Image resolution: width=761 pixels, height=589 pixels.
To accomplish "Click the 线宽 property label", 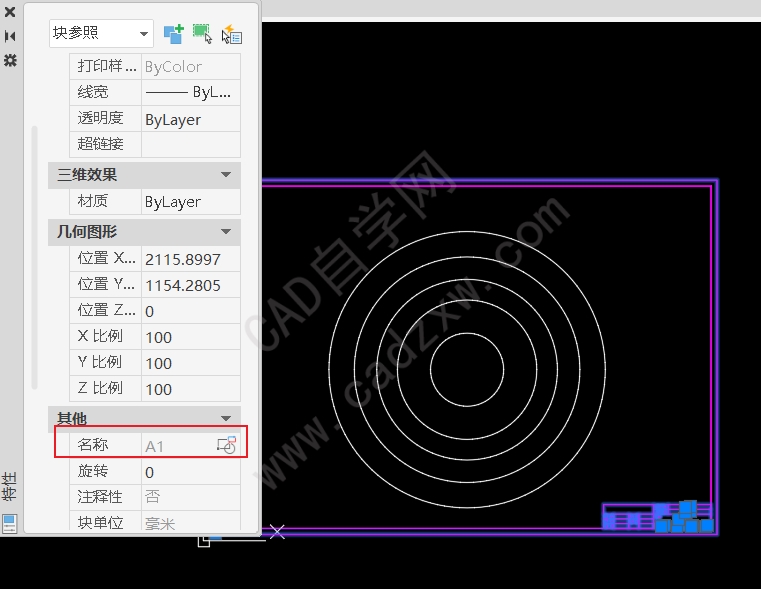I will pos(93,92).
